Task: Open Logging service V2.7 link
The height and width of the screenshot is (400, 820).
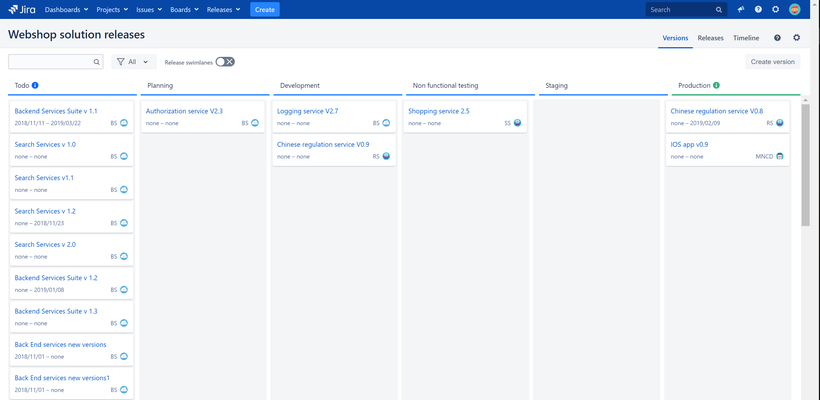Action: (308, 111)
